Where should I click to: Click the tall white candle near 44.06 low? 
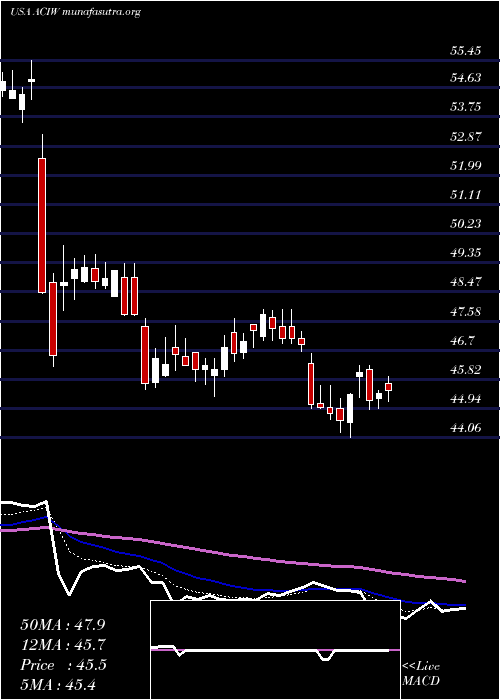point(350,408)
